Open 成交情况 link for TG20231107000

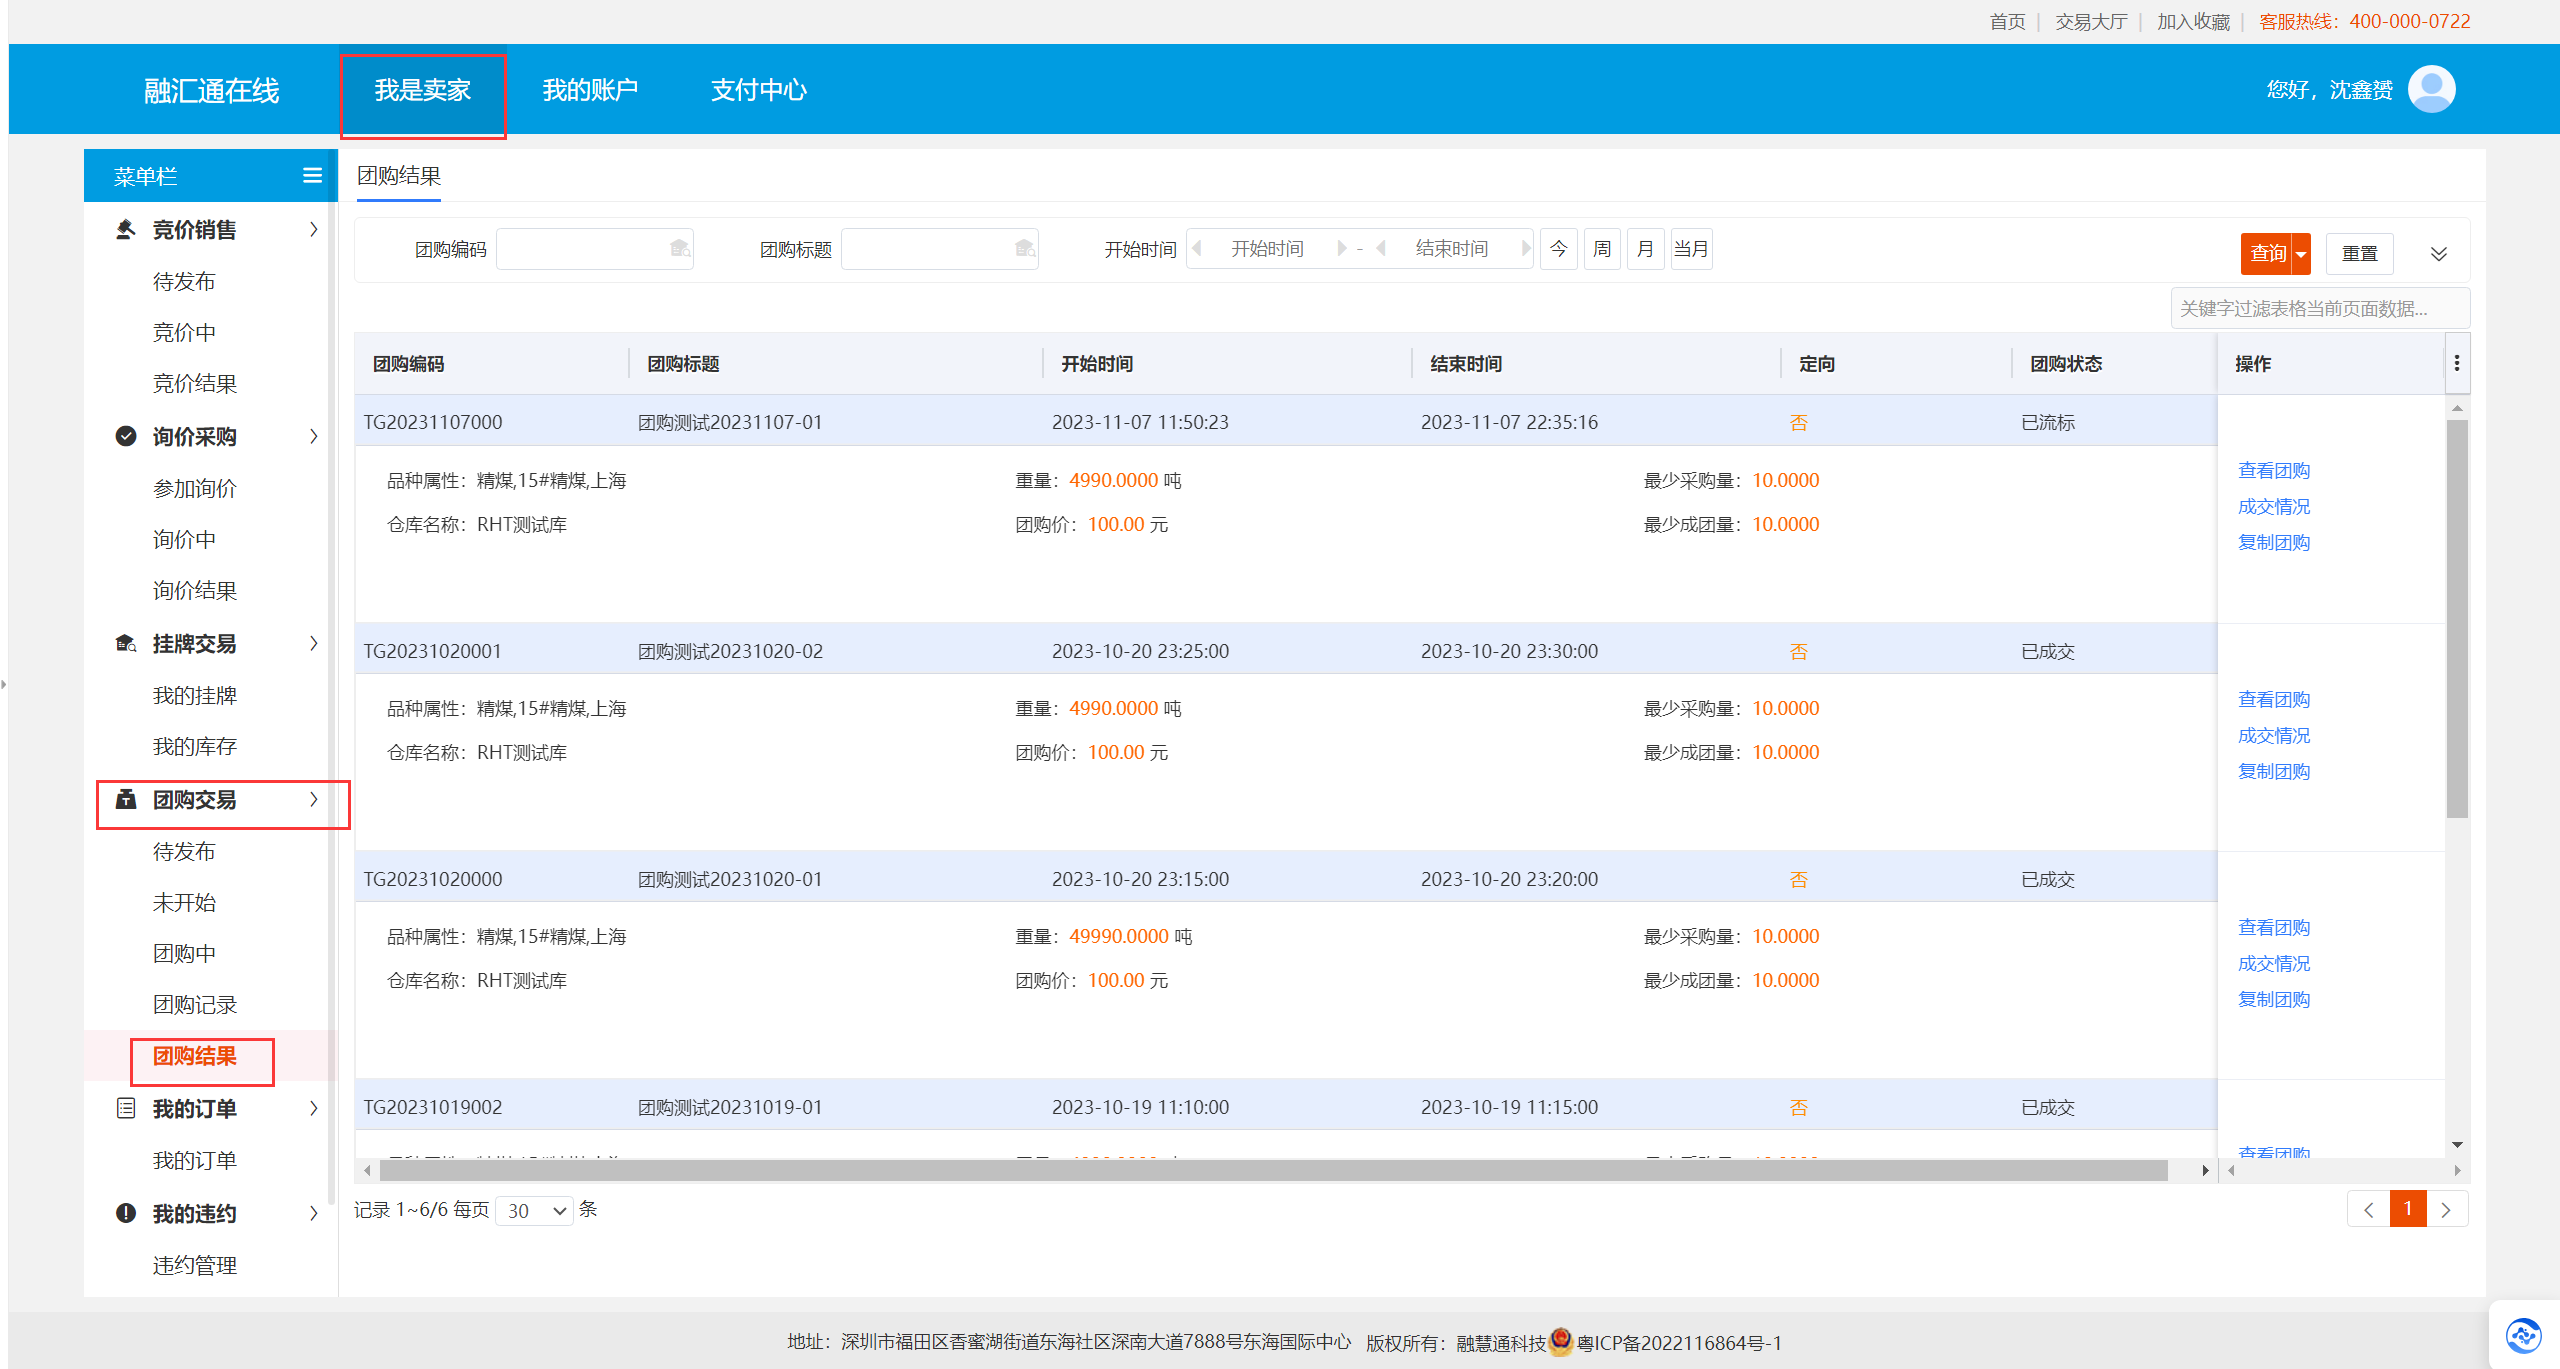2273,507
